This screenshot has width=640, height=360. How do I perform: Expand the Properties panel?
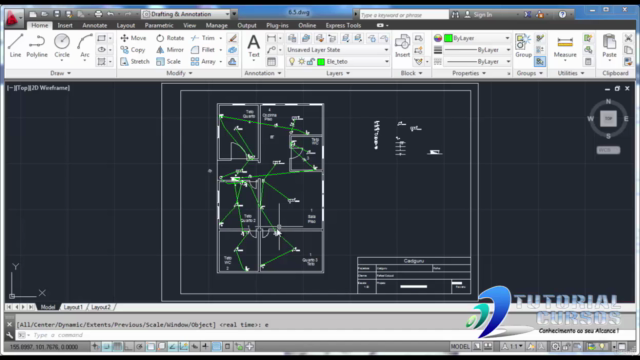tap(469, 73)
